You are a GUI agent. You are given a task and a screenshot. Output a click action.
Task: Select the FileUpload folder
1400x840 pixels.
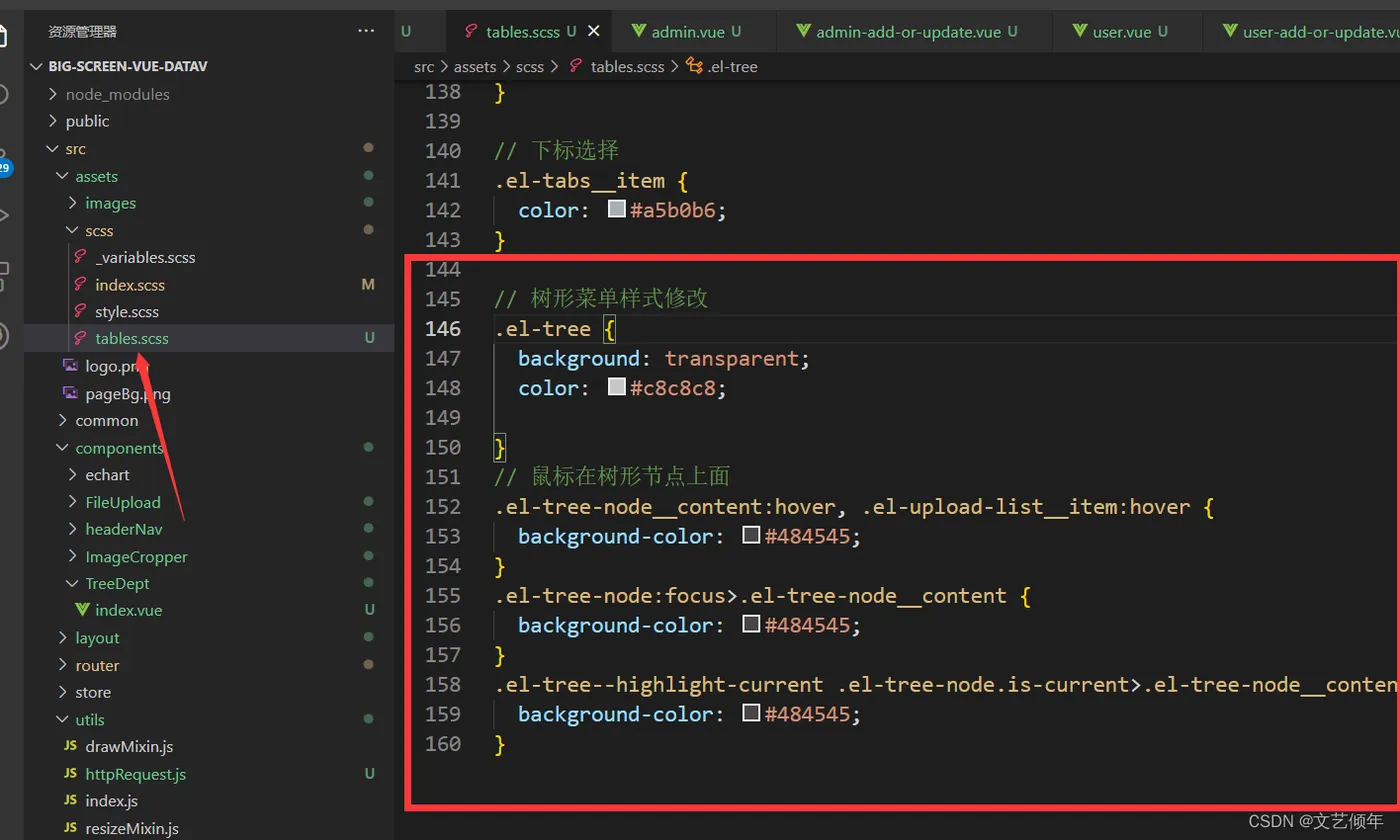point(123,502)
